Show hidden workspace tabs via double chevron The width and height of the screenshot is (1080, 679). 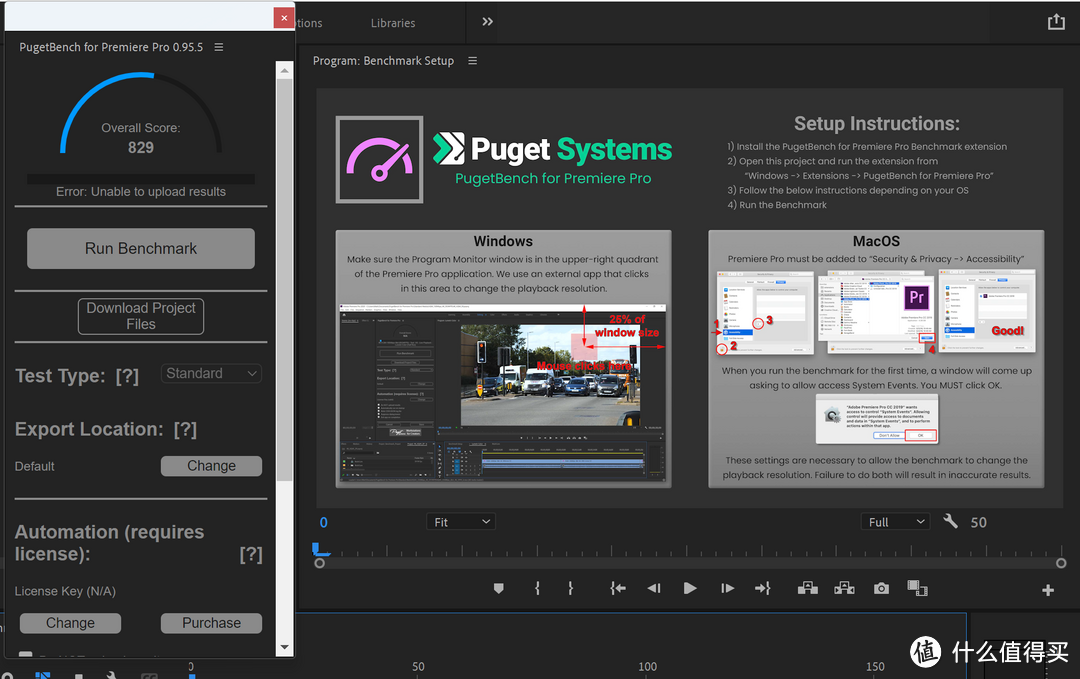click(x=488, y=22)
